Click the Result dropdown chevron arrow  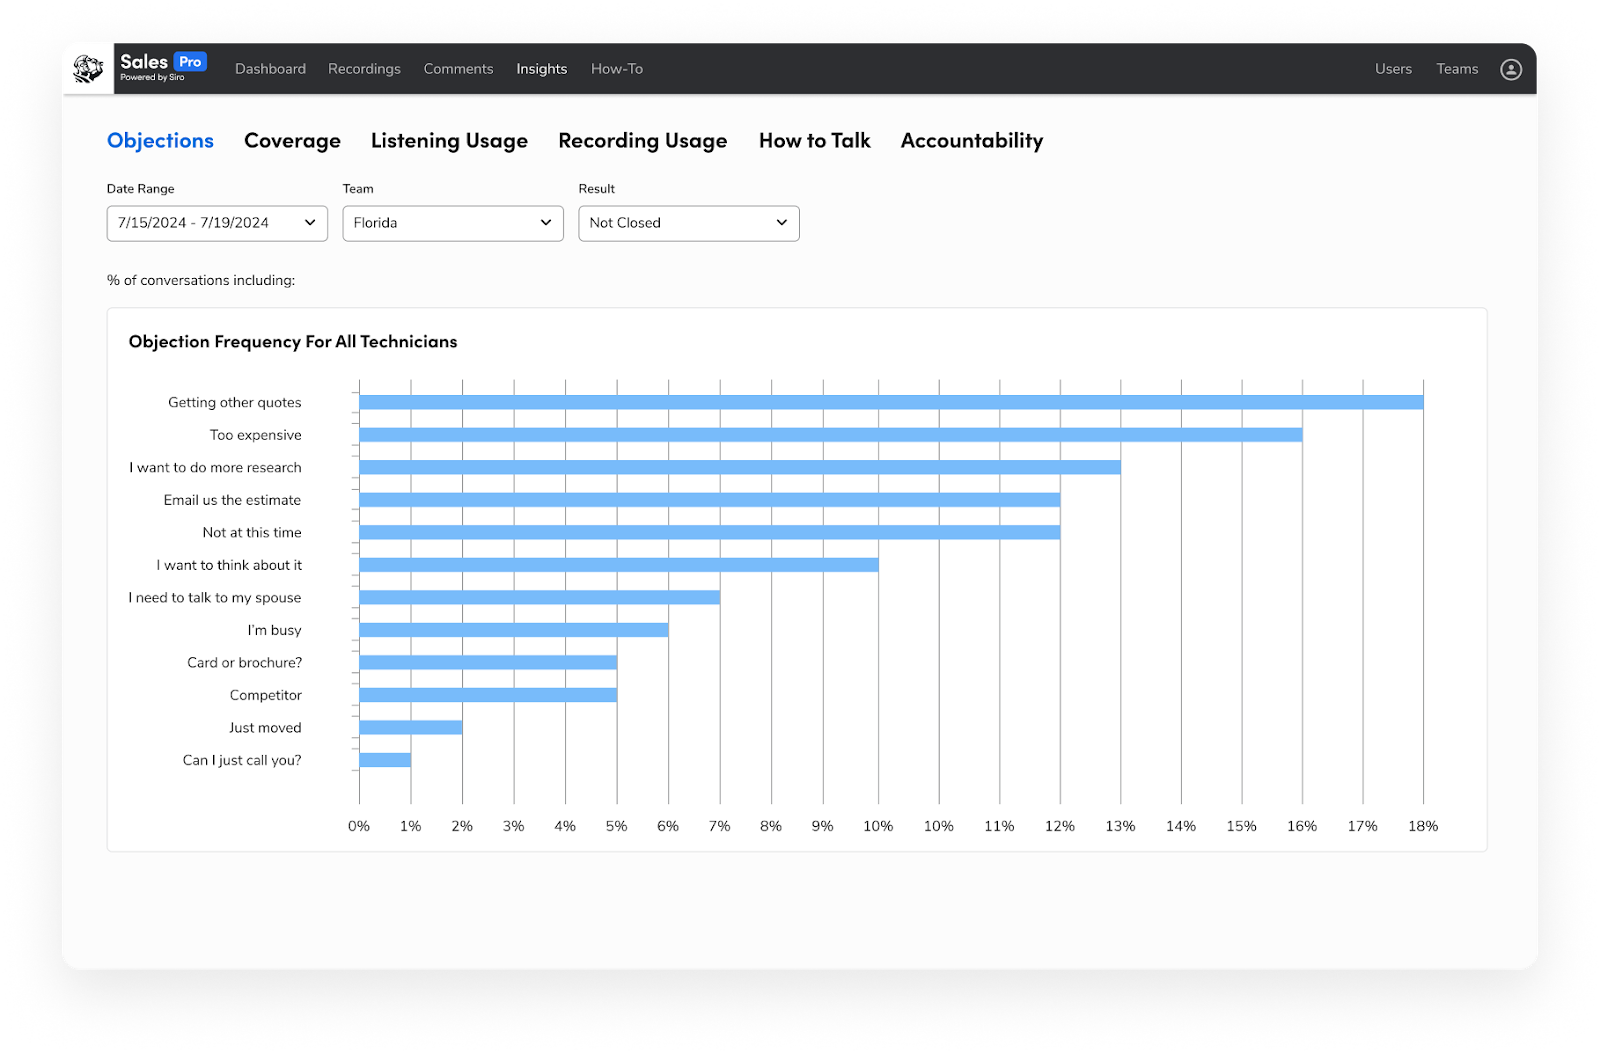pyautogui.click(x=782, y=223)
